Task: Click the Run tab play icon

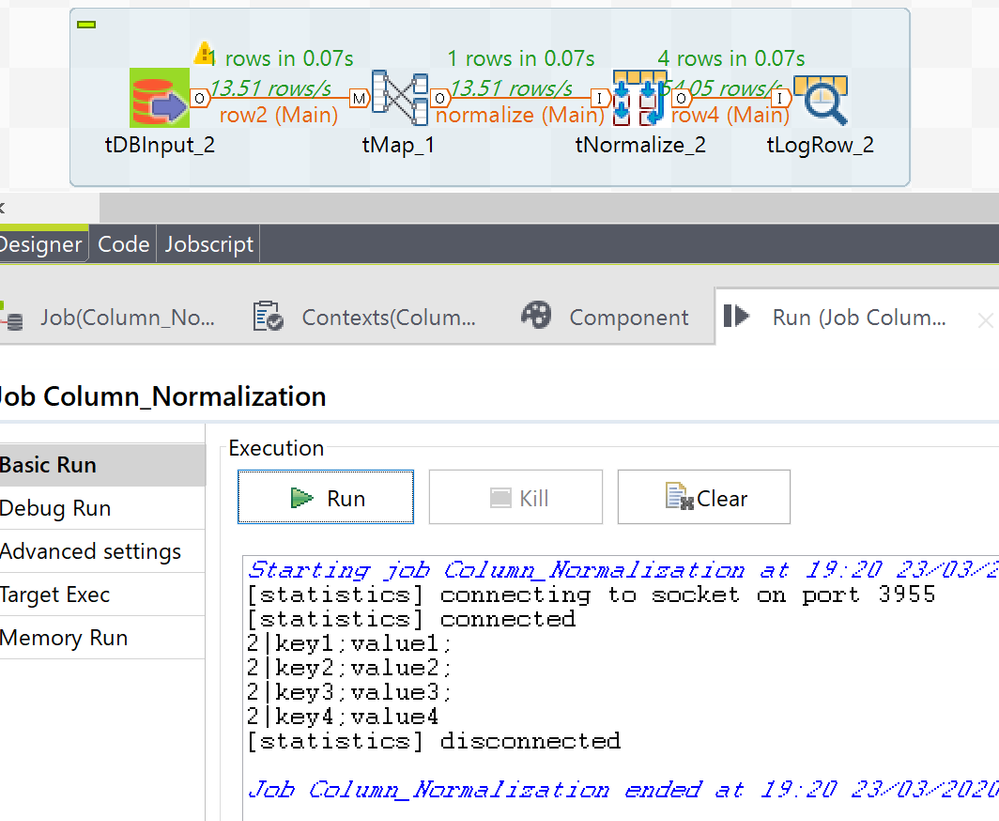Action: pos(736,316)
